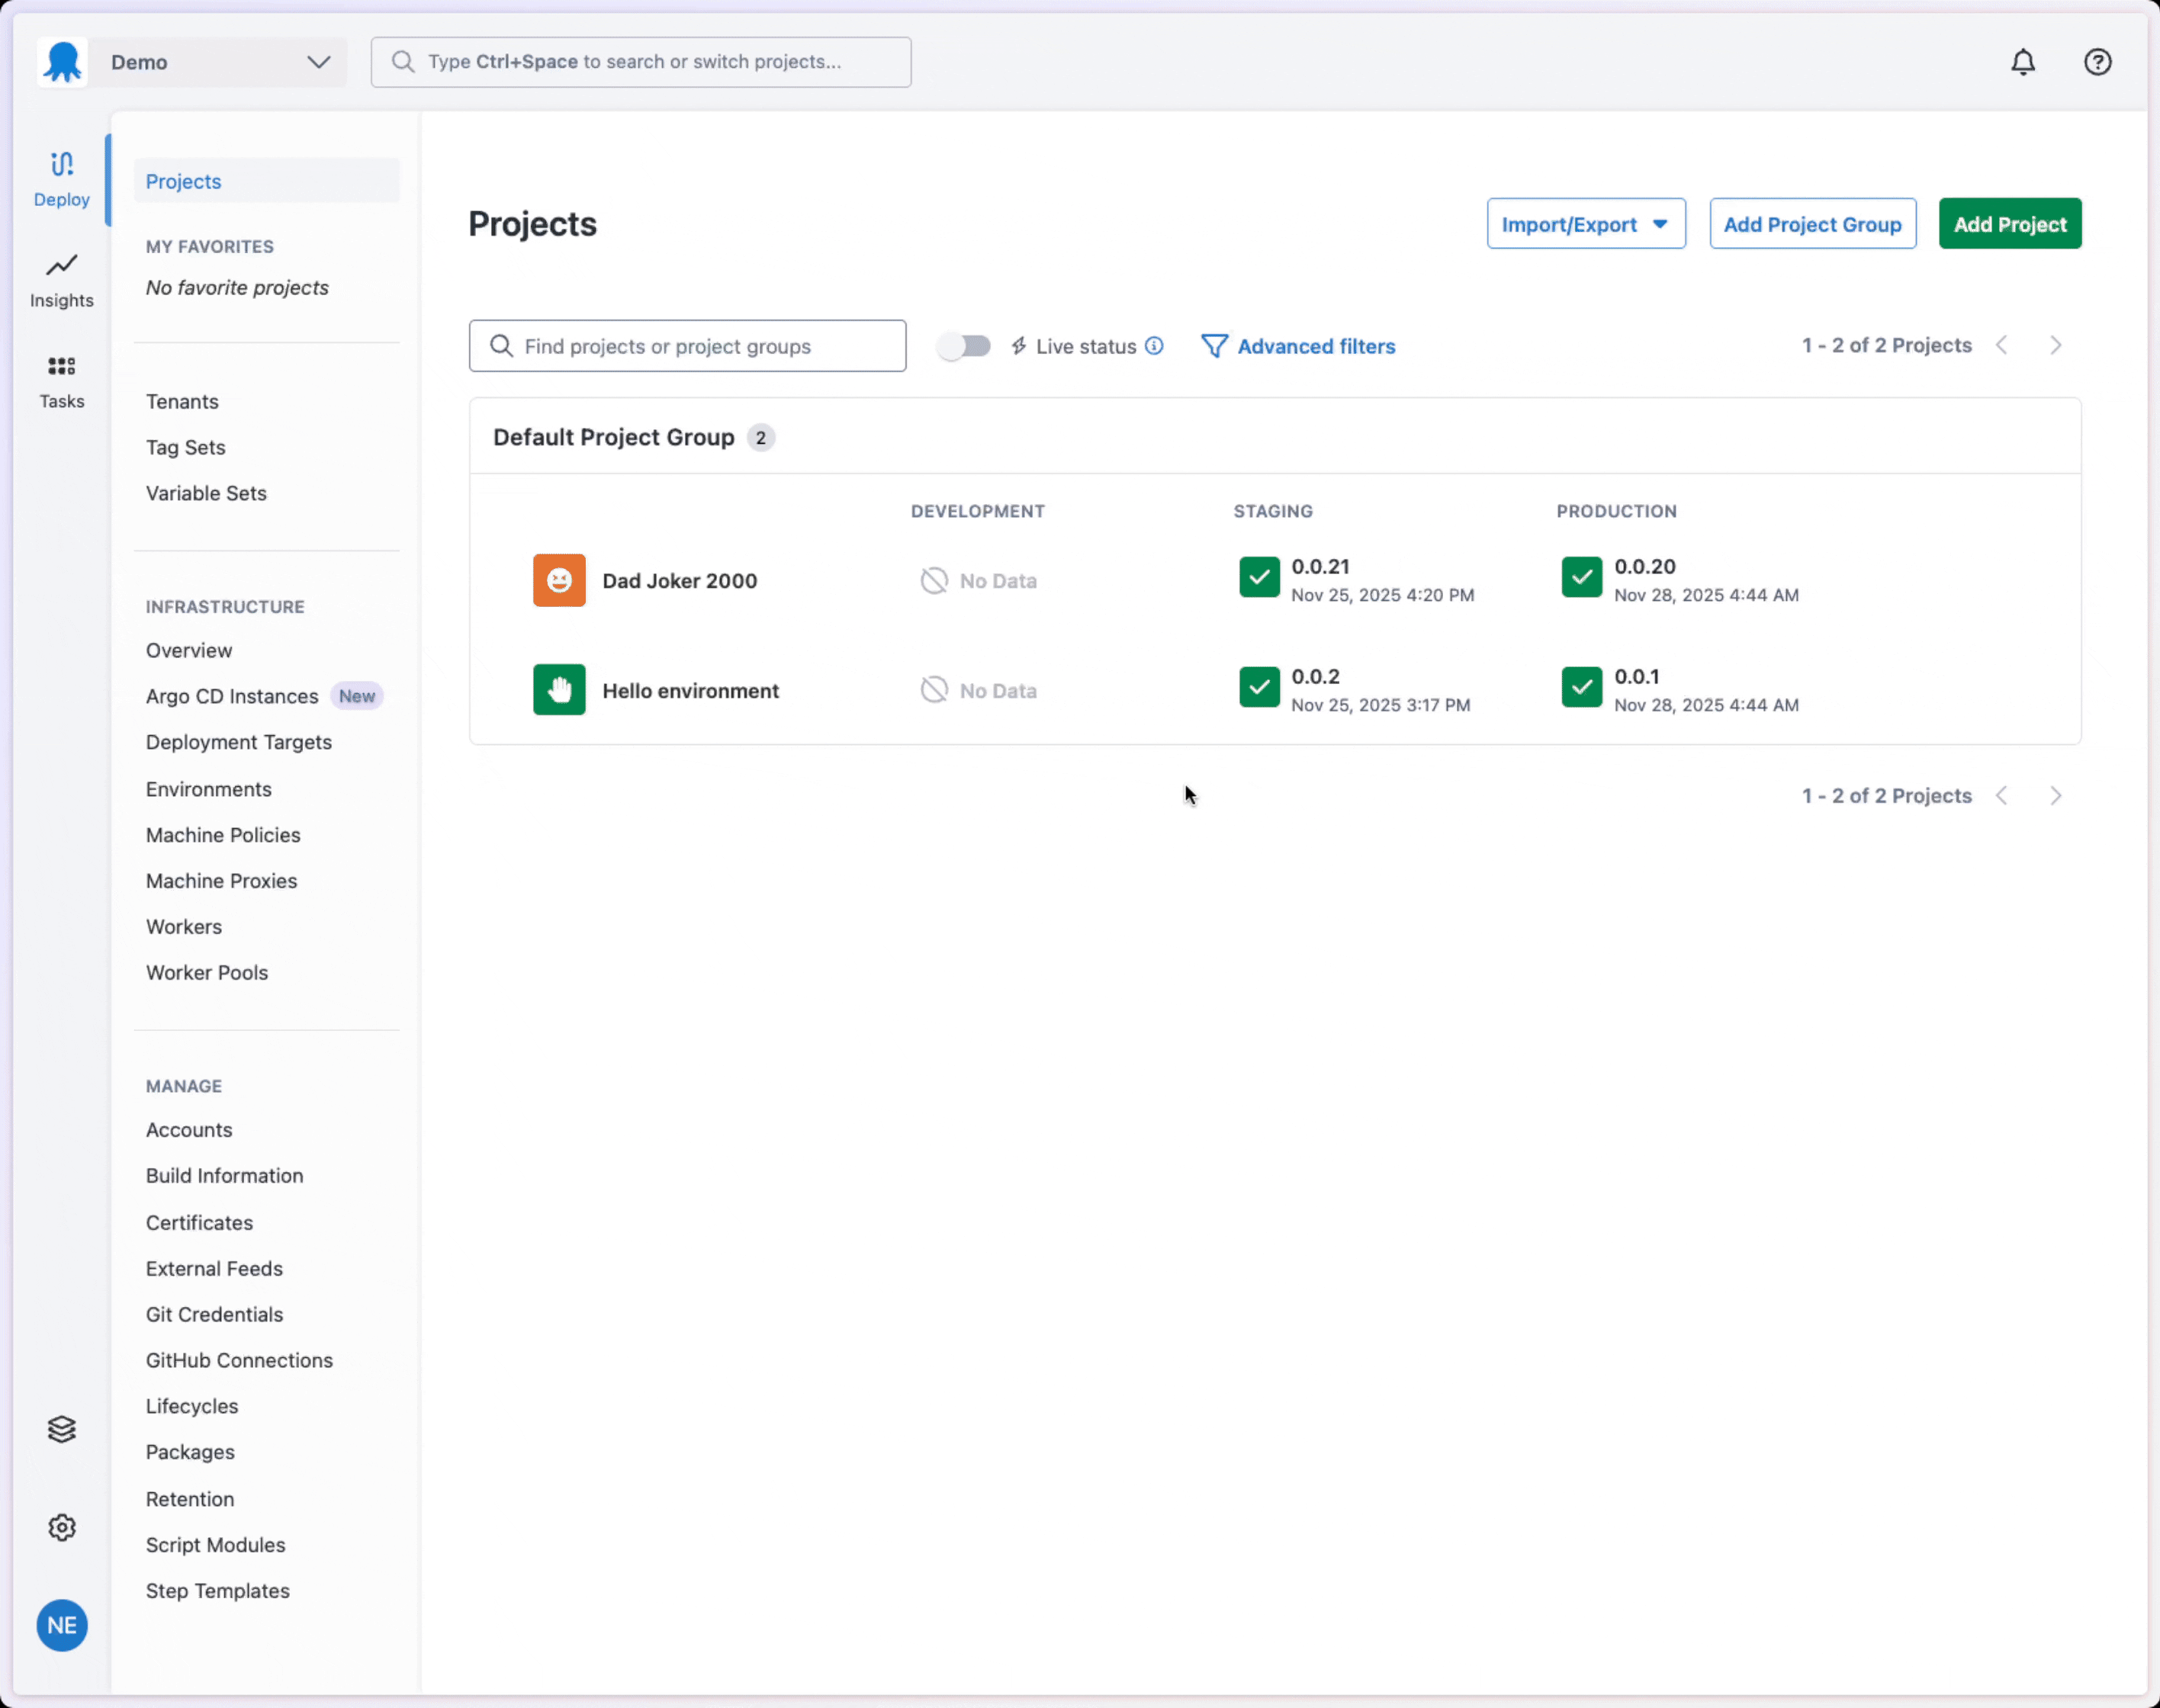The height and width of the screenshot is (1708, 2160).
Task: Toggle the Live status switch
Action: click(964, 346)
